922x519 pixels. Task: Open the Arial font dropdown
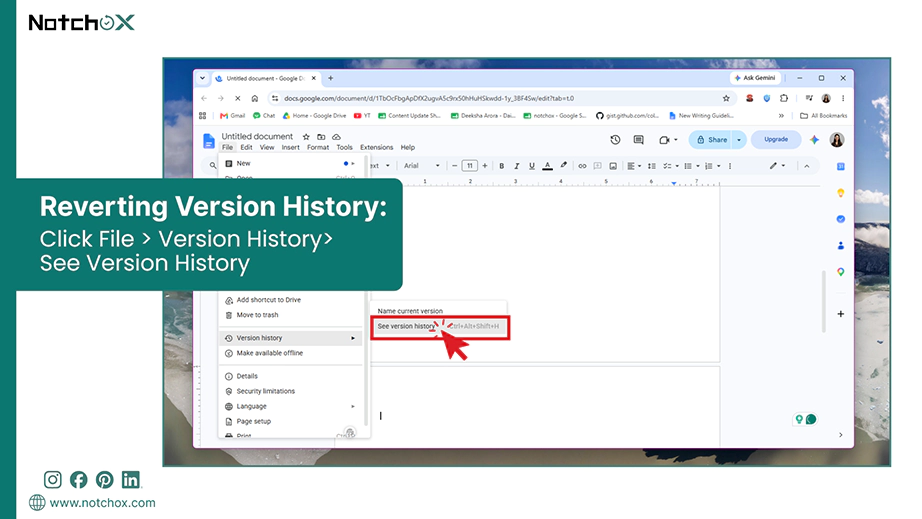422,166
